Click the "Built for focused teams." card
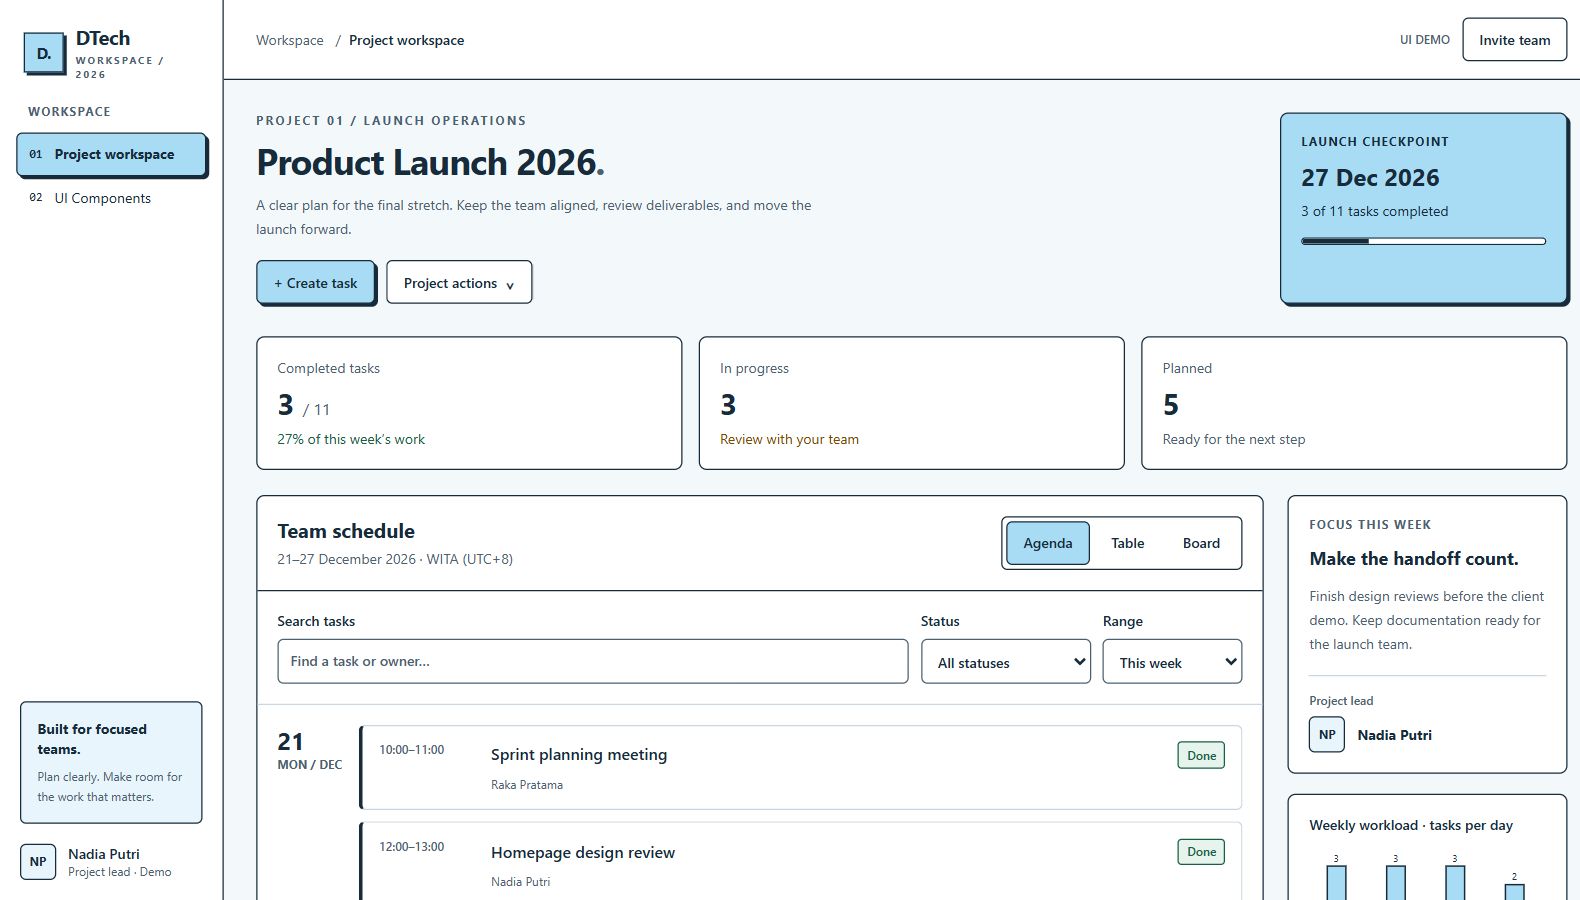Viewport: 1580px width, 900px height. click(x=111, y=762)
